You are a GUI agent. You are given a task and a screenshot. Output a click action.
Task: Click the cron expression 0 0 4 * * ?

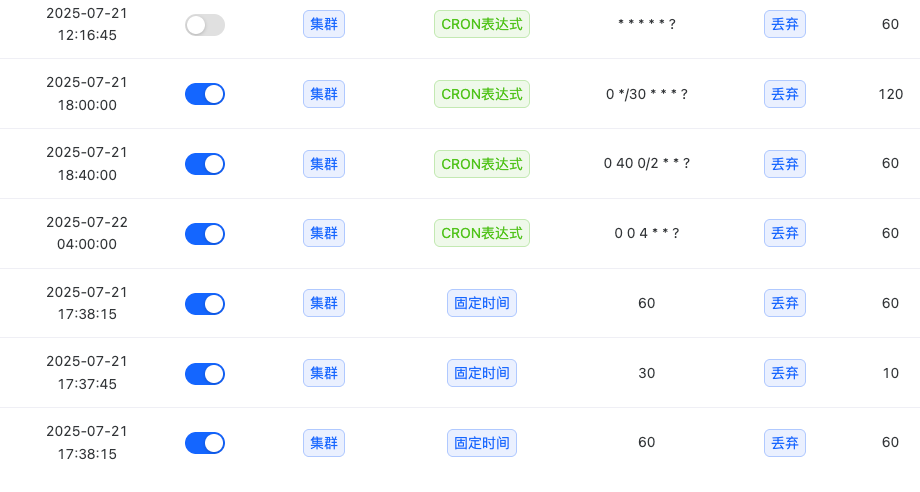647,233
